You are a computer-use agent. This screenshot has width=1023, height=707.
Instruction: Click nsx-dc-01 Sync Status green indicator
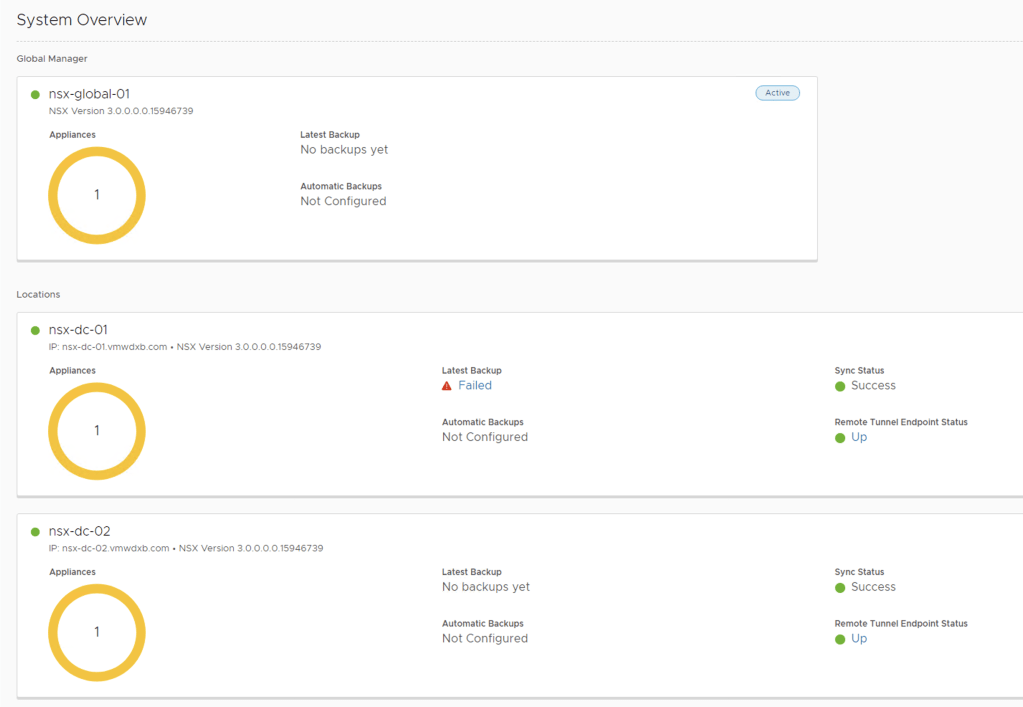[x=840, y=386]
